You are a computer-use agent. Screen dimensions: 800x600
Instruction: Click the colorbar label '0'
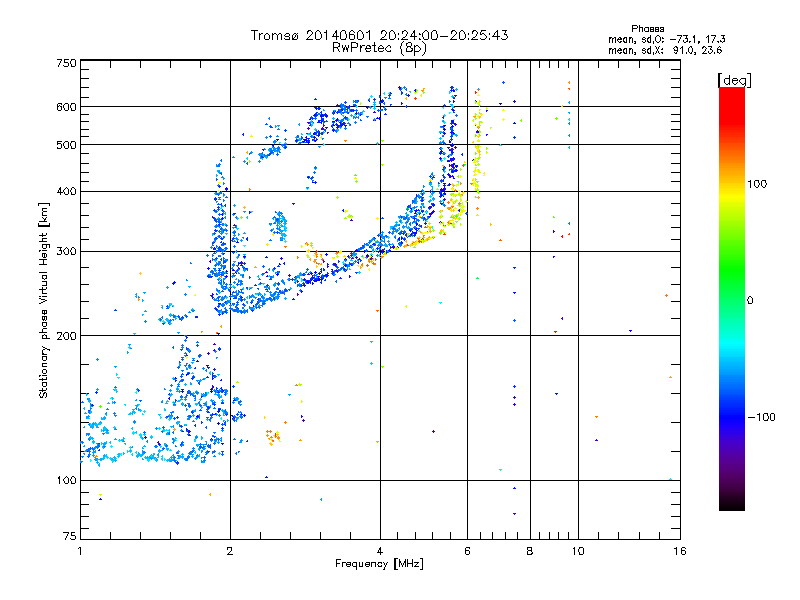pyautogui.click(x=750, y=301)
